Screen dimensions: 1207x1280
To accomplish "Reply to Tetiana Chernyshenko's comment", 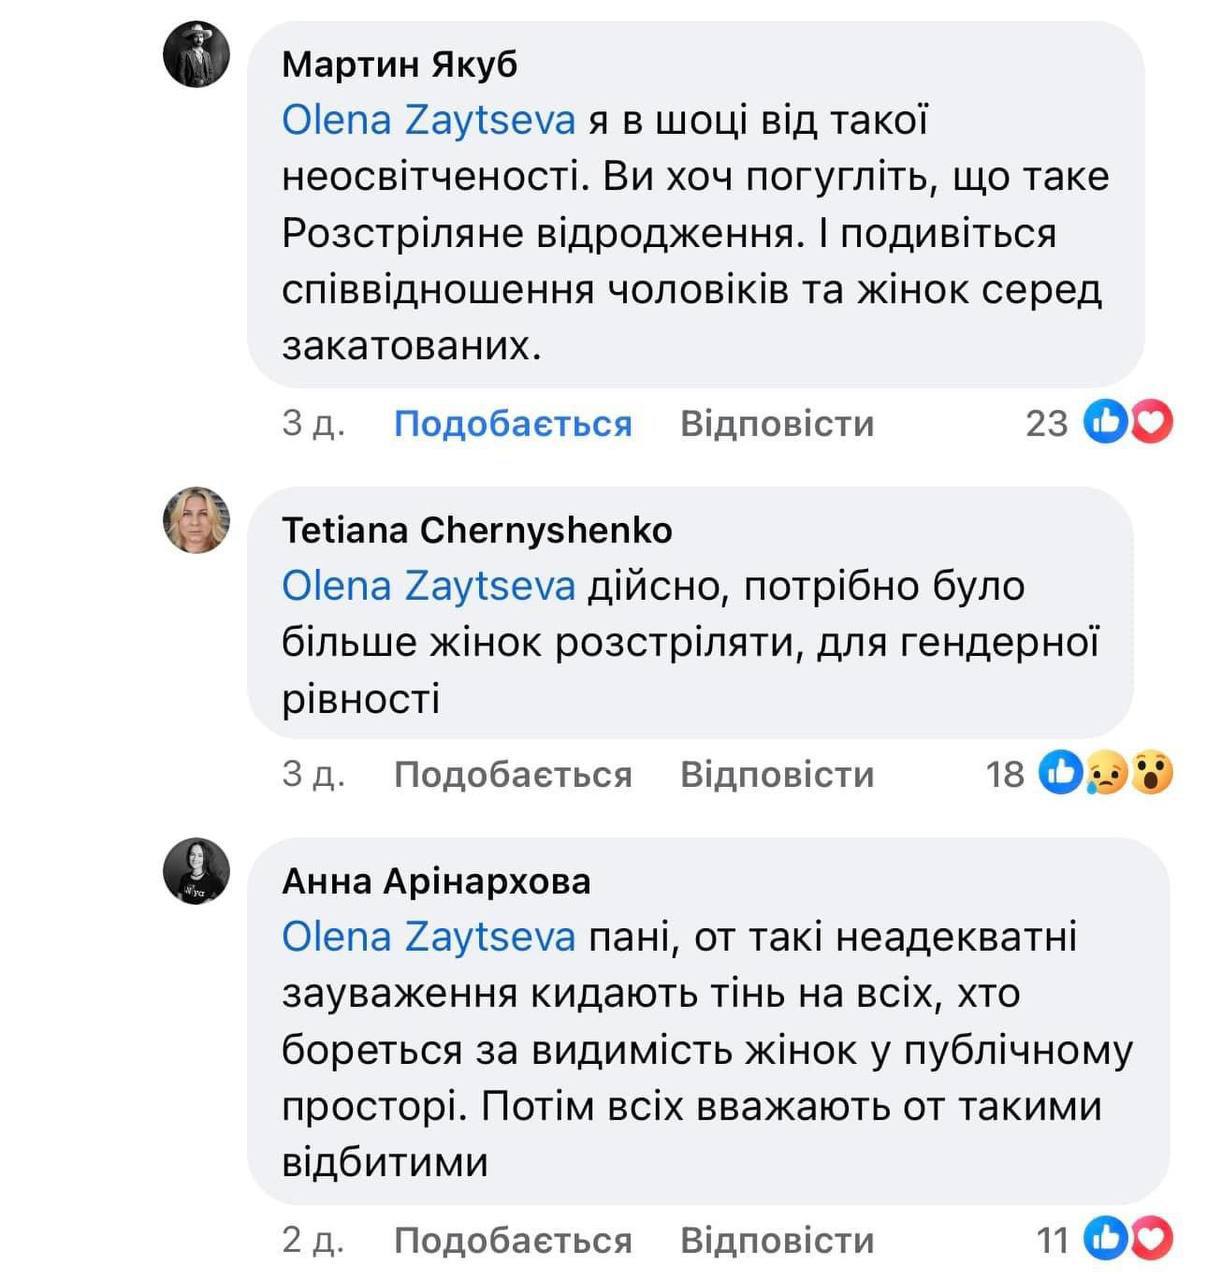I will click(x=777, y=774).
